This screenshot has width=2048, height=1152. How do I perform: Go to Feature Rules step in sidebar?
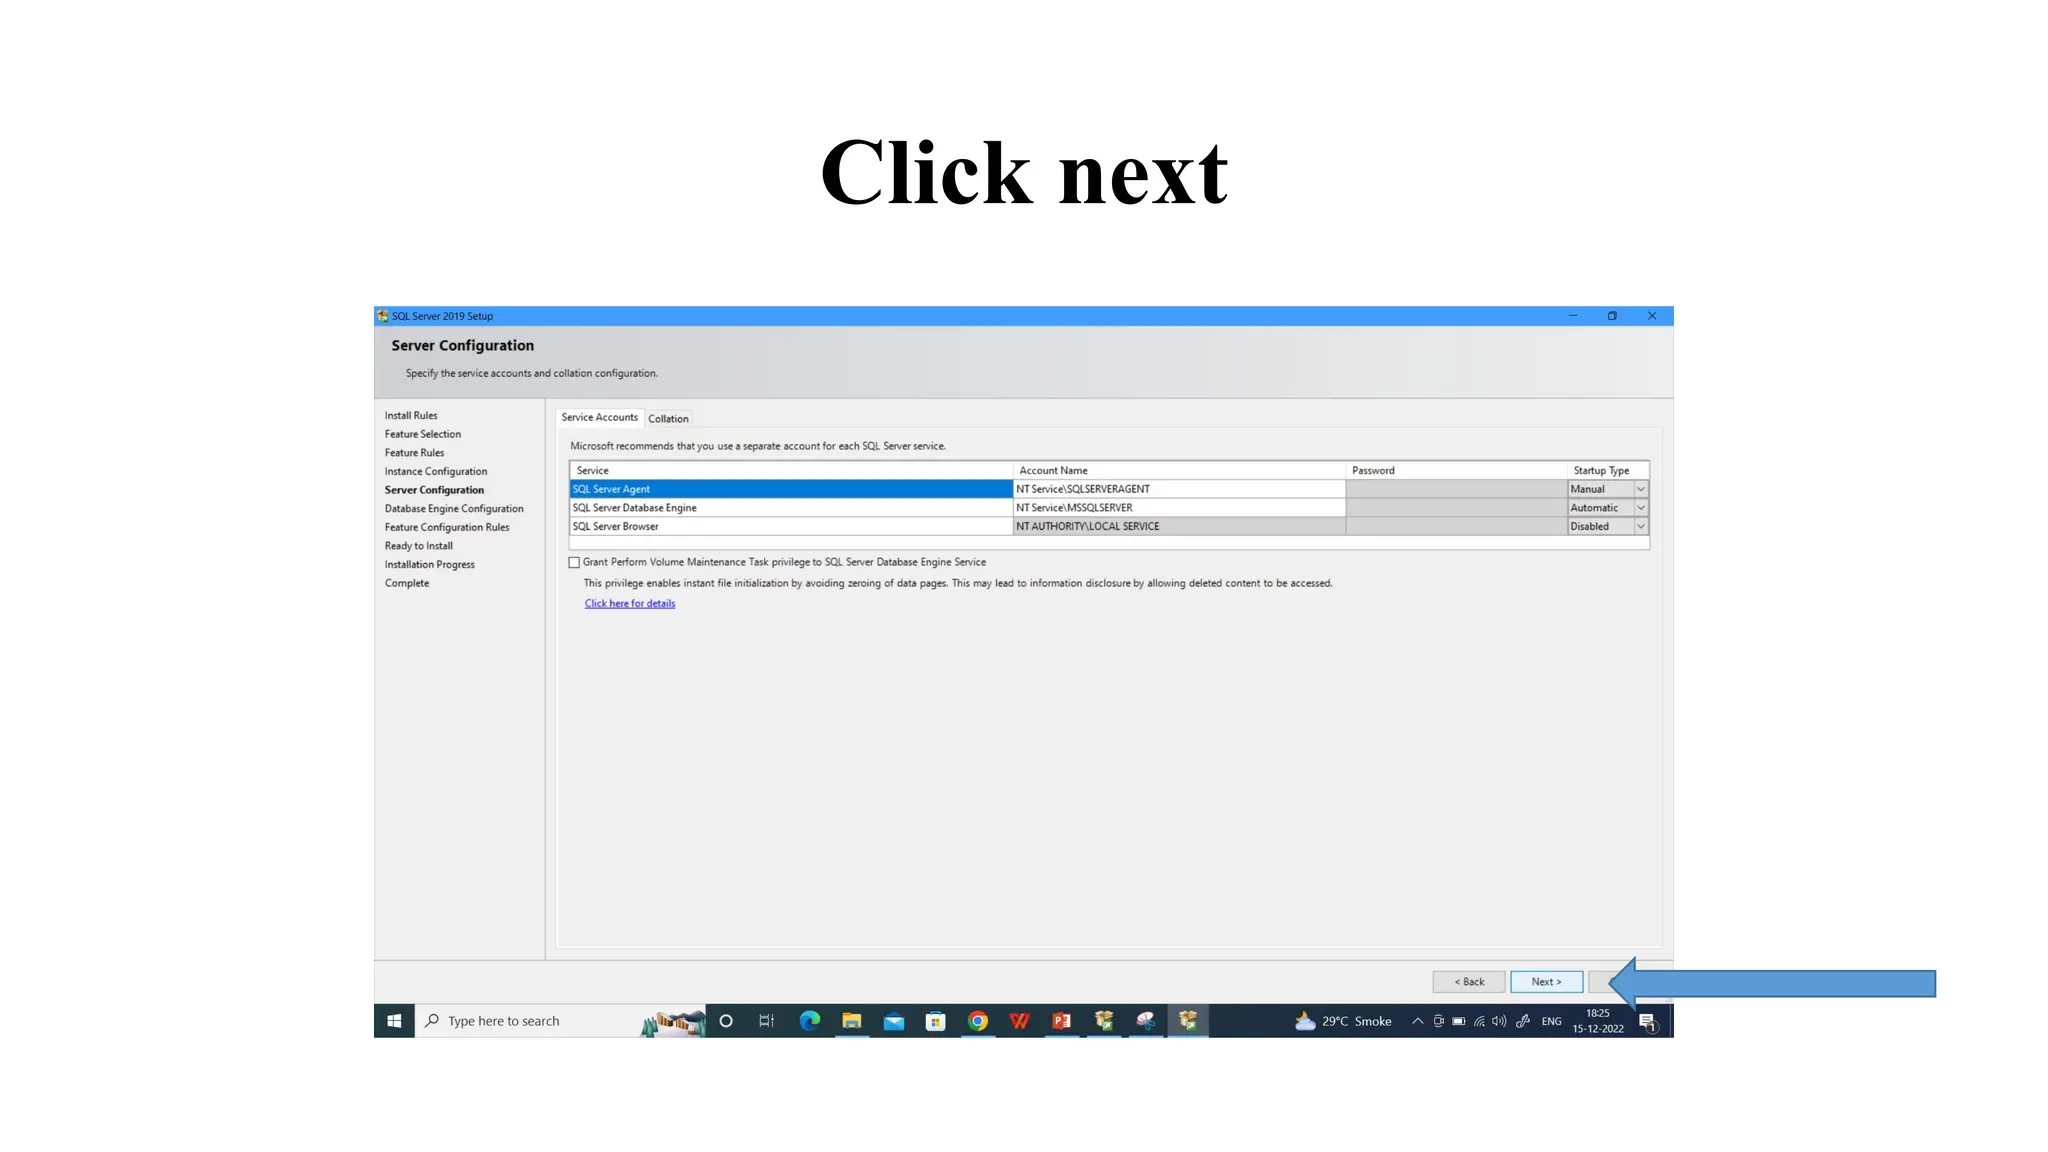[x=414, y=453]
